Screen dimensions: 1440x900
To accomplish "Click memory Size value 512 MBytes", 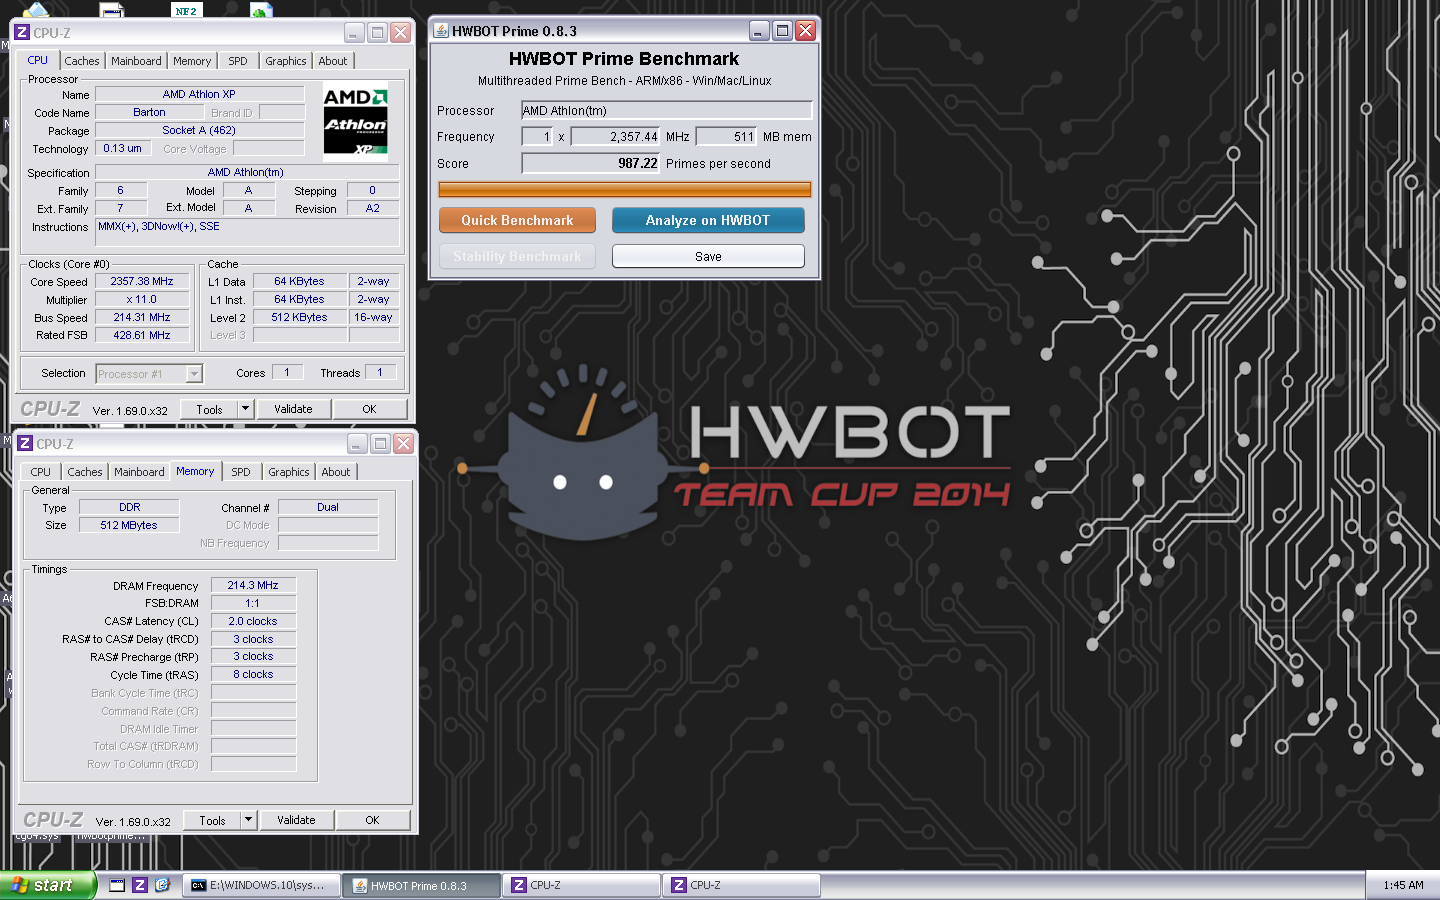I will 129,525.
